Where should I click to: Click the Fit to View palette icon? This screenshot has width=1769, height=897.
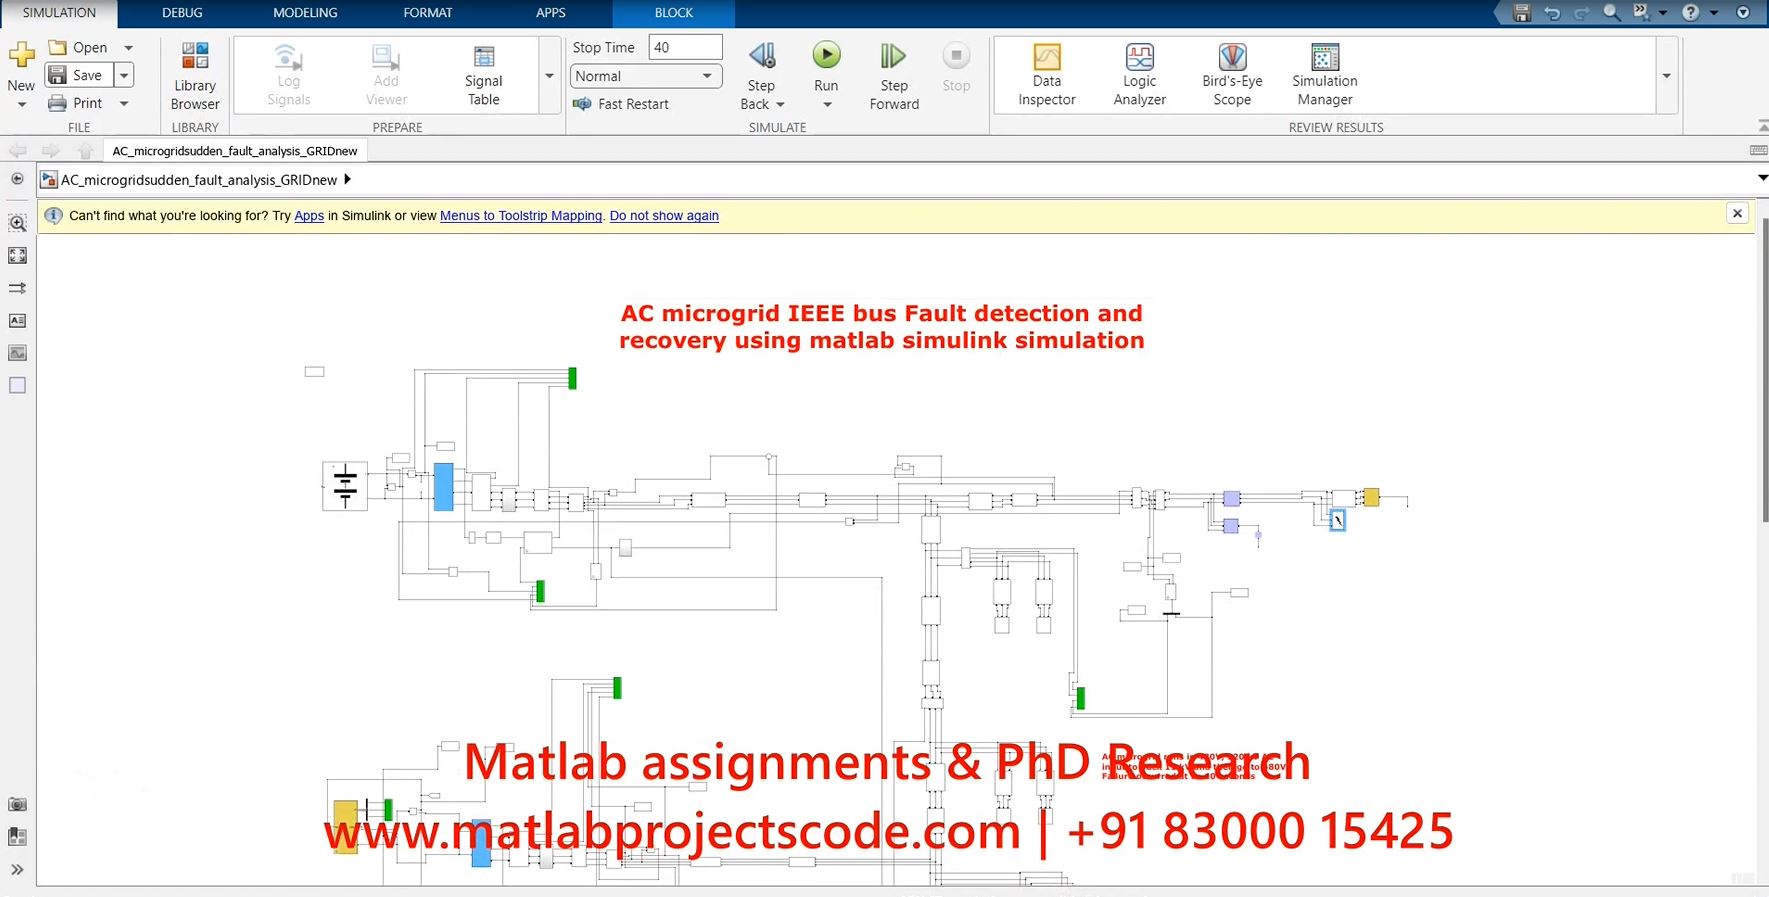pos(17,256)
